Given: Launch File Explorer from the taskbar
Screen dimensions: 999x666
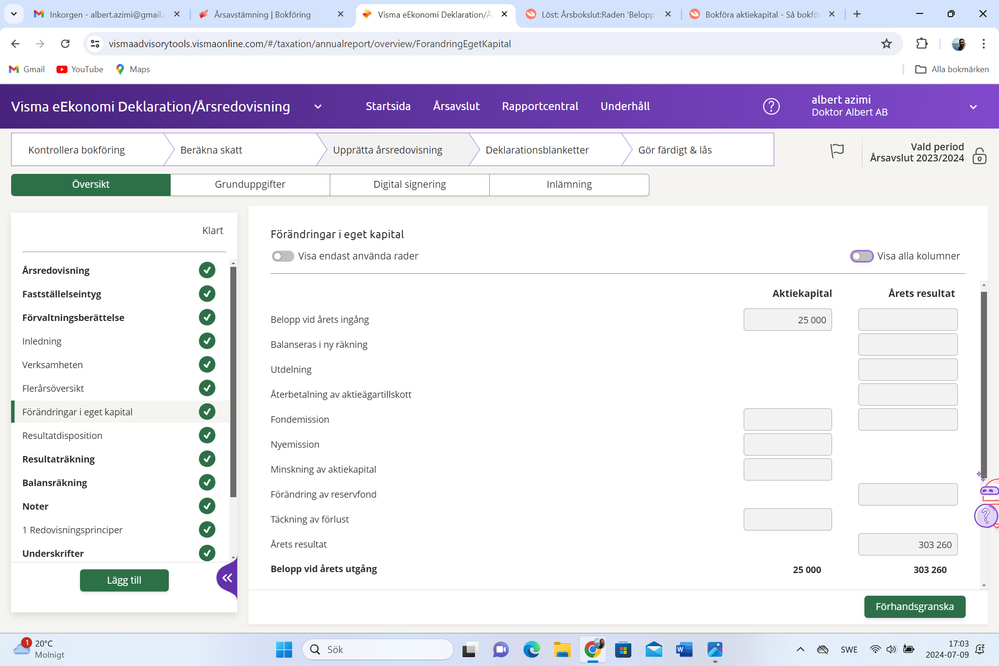Looking at the screenshot, I should pyautogui.click(x=562, y=649).
